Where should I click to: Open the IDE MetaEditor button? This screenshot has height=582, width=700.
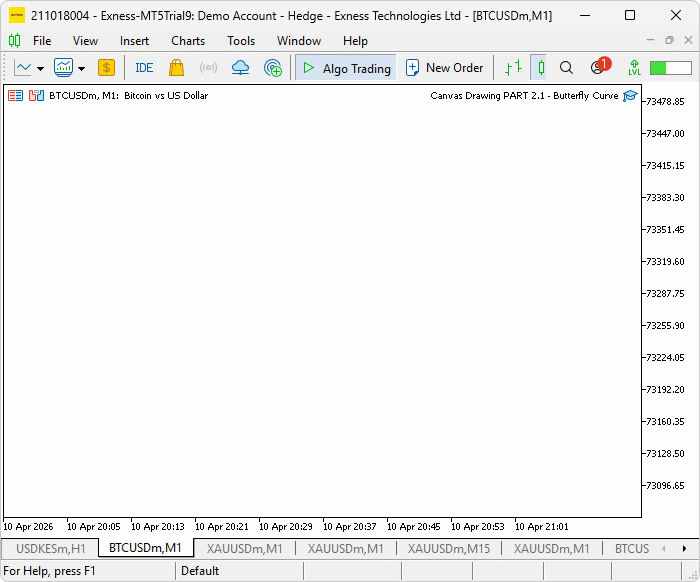(144, 68)
